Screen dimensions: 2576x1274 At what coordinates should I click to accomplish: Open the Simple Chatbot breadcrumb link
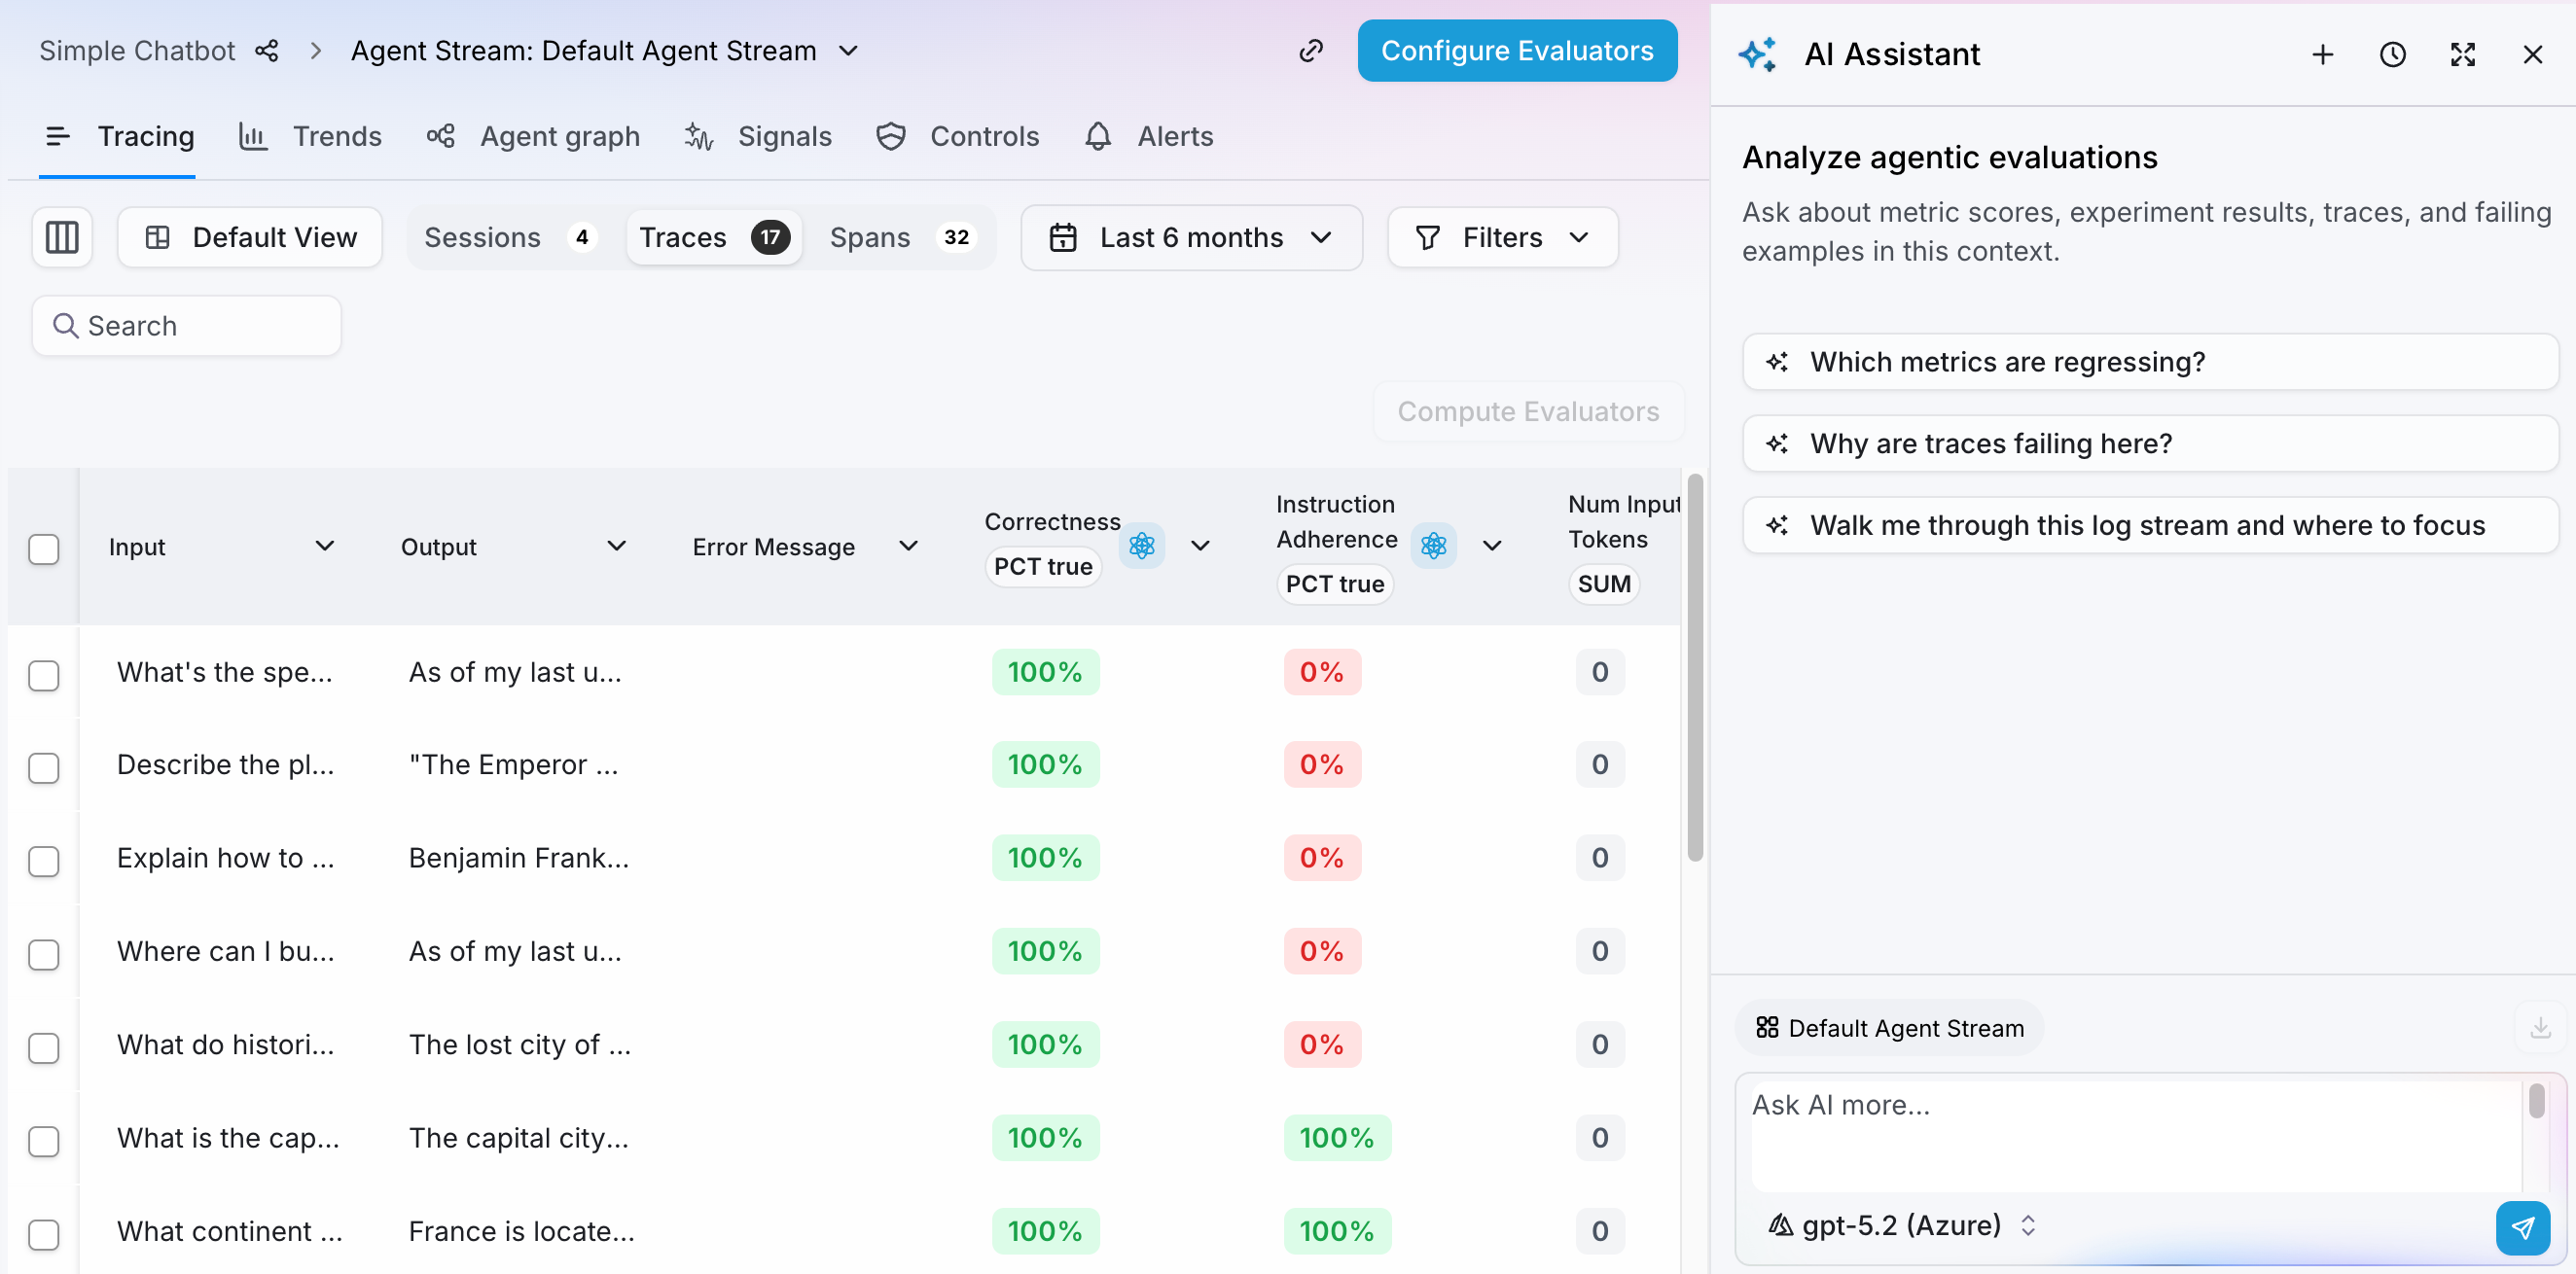click(x=137, y=51)
